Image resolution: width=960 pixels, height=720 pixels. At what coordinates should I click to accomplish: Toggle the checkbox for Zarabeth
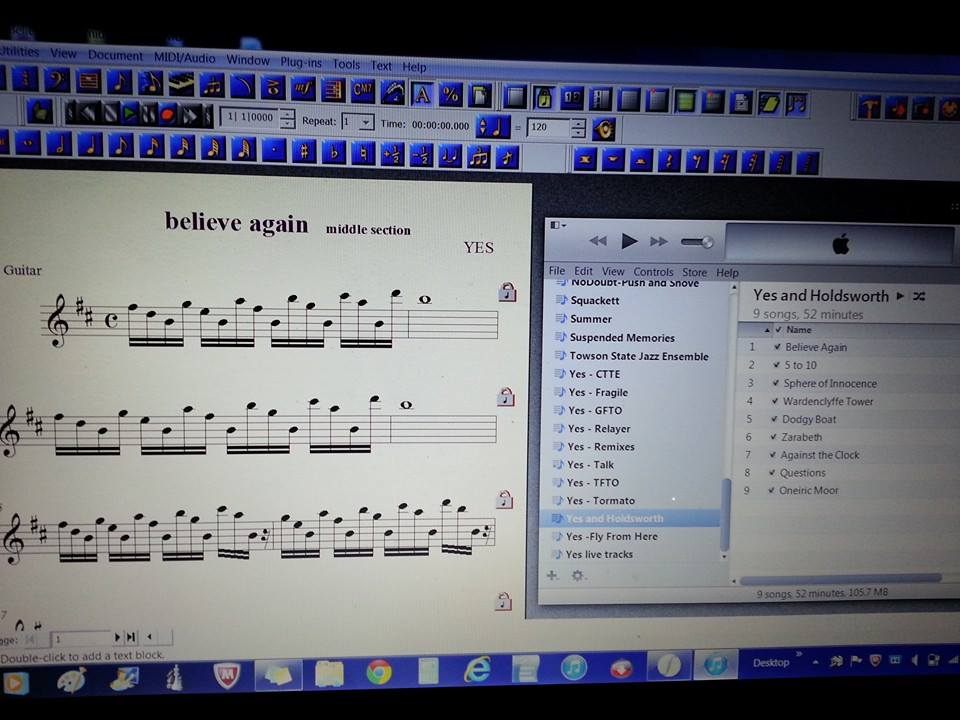(x=774, y=437)
